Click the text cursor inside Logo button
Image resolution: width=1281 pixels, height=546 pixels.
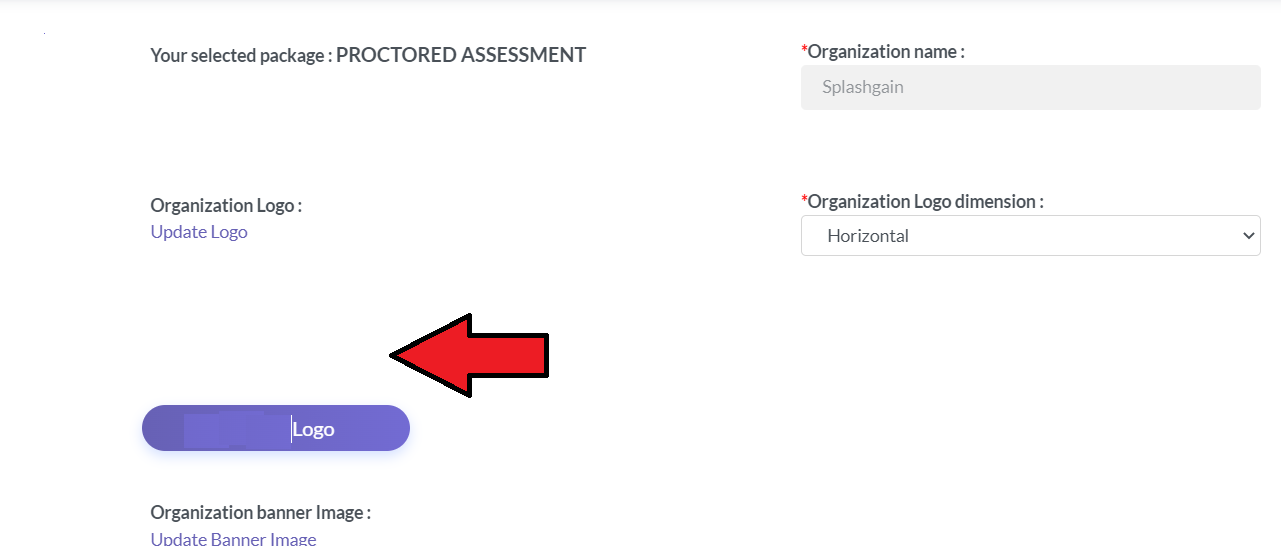pyautogui.click(x=292, y=429)
